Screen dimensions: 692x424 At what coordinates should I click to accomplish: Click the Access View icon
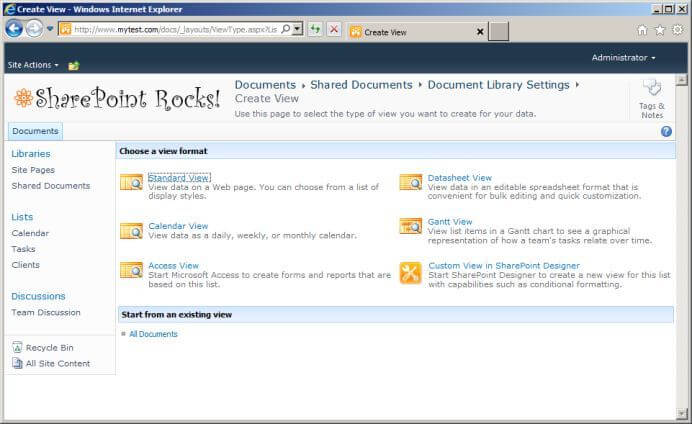click(132, 270)
